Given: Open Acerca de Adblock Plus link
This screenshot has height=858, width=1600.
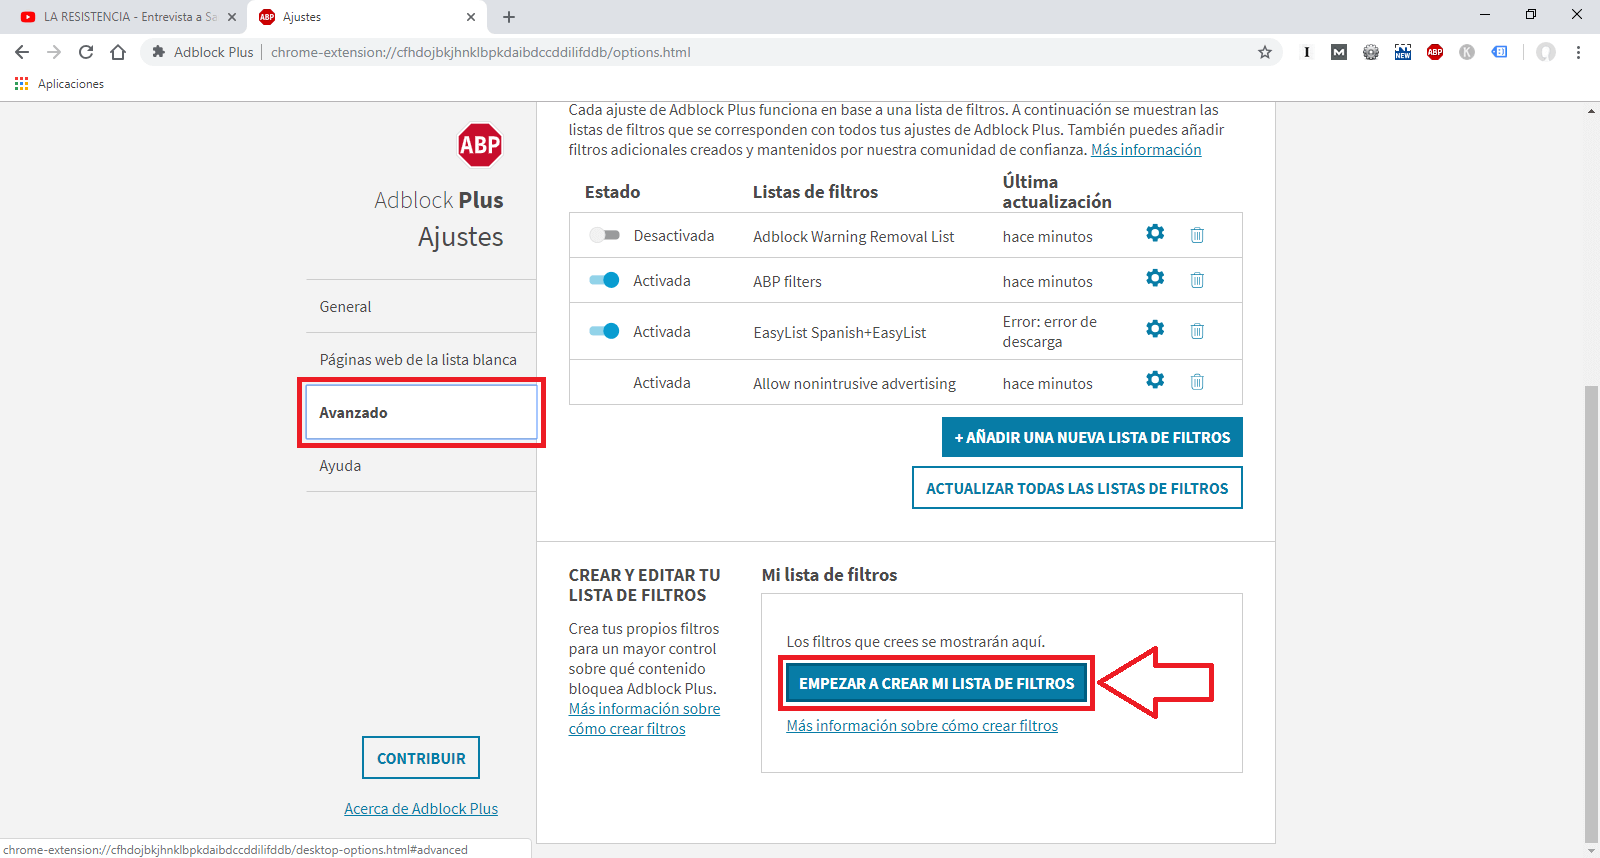Looking at the screenshot, I should 421,808.
